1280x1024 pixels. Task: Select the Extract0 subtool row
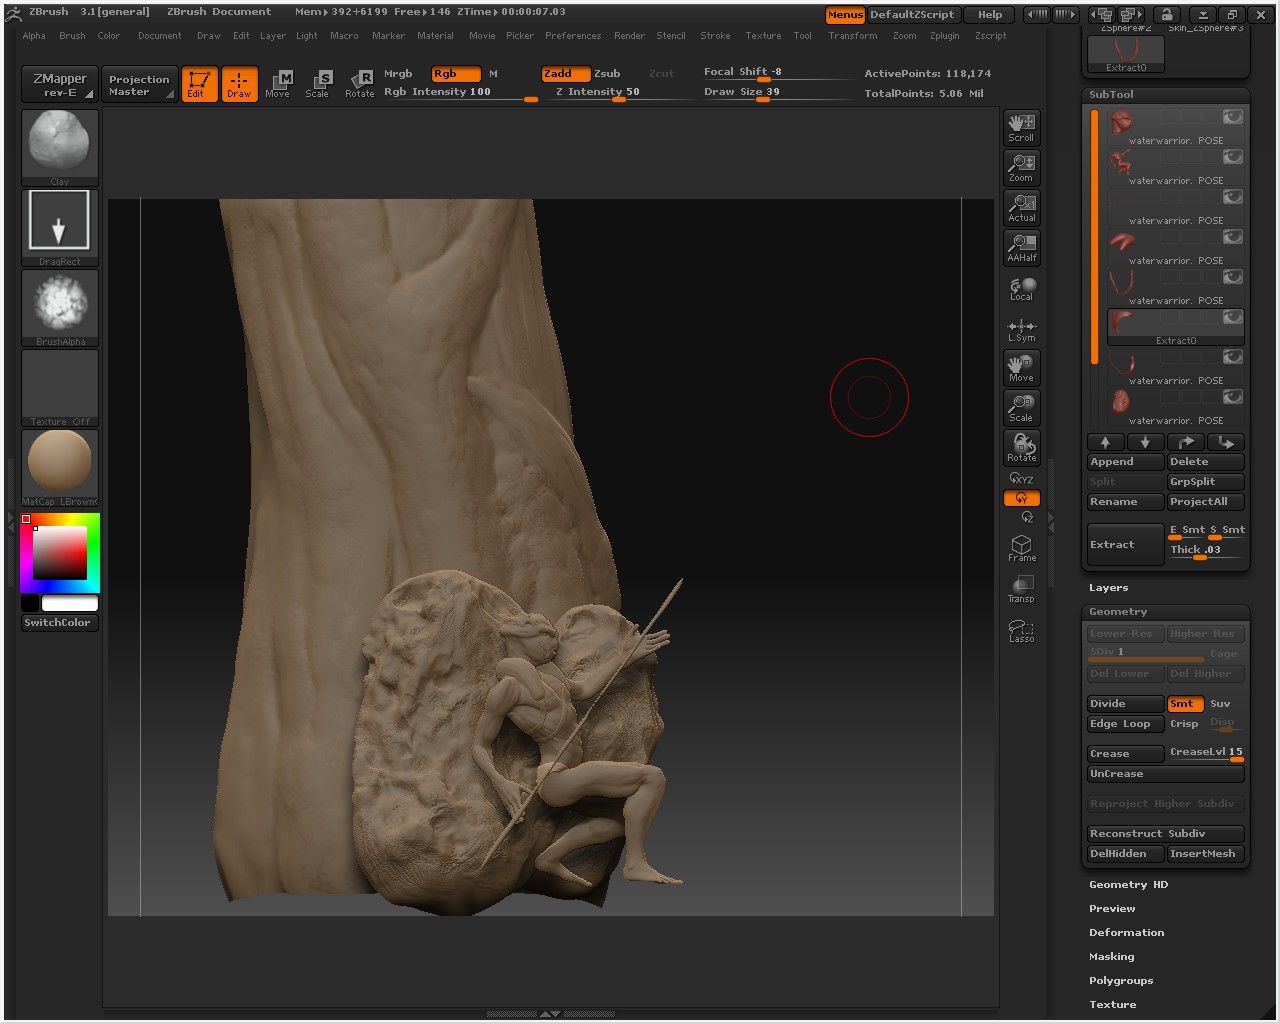point(1175,327)
